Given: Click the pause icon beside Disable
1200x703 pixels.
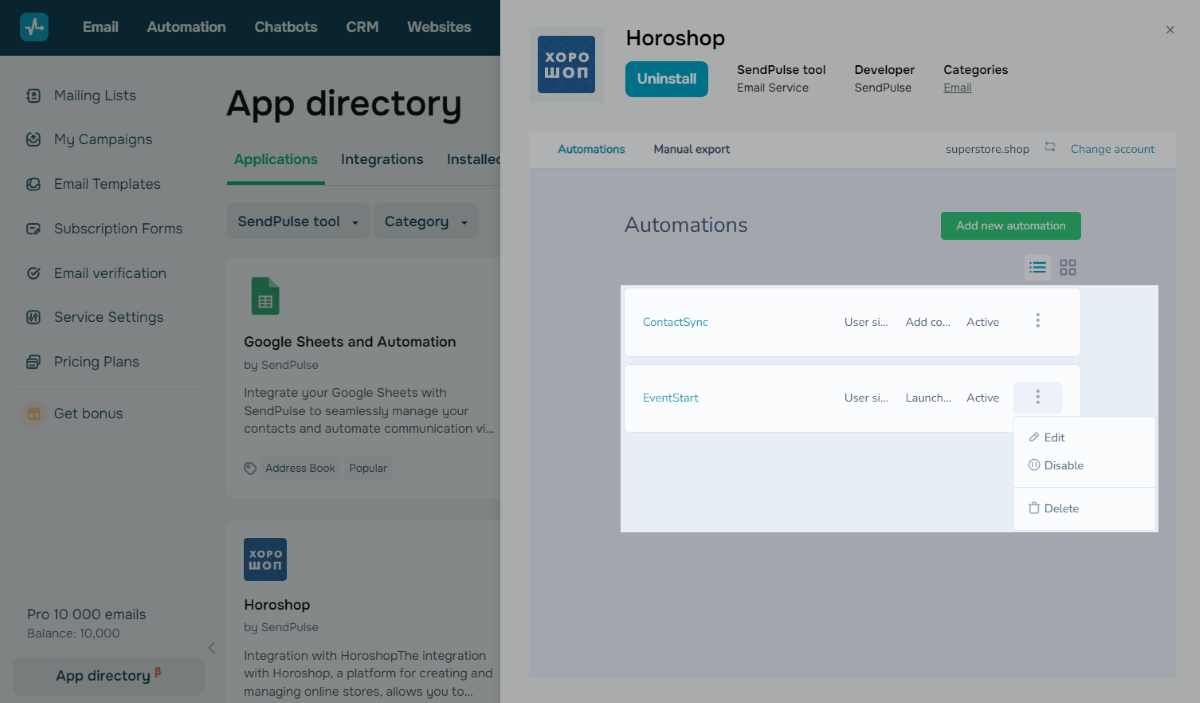Looking at the screenshot, I should [x=1034, y=465].
